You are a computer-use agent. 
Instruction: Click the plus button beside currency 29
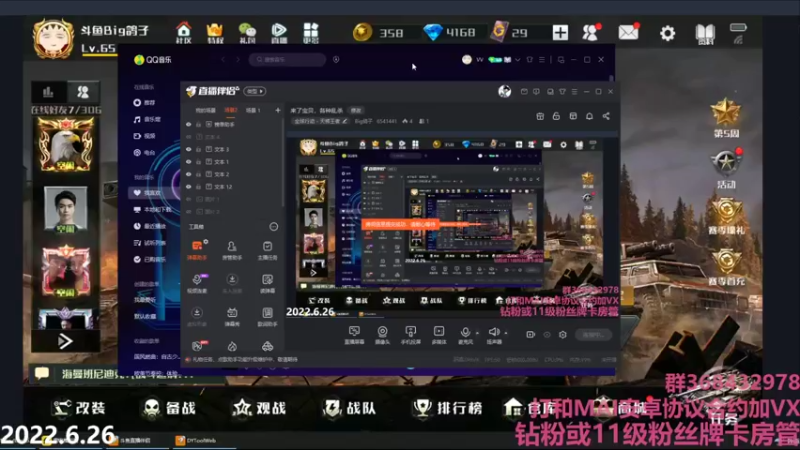coord(560,33)
